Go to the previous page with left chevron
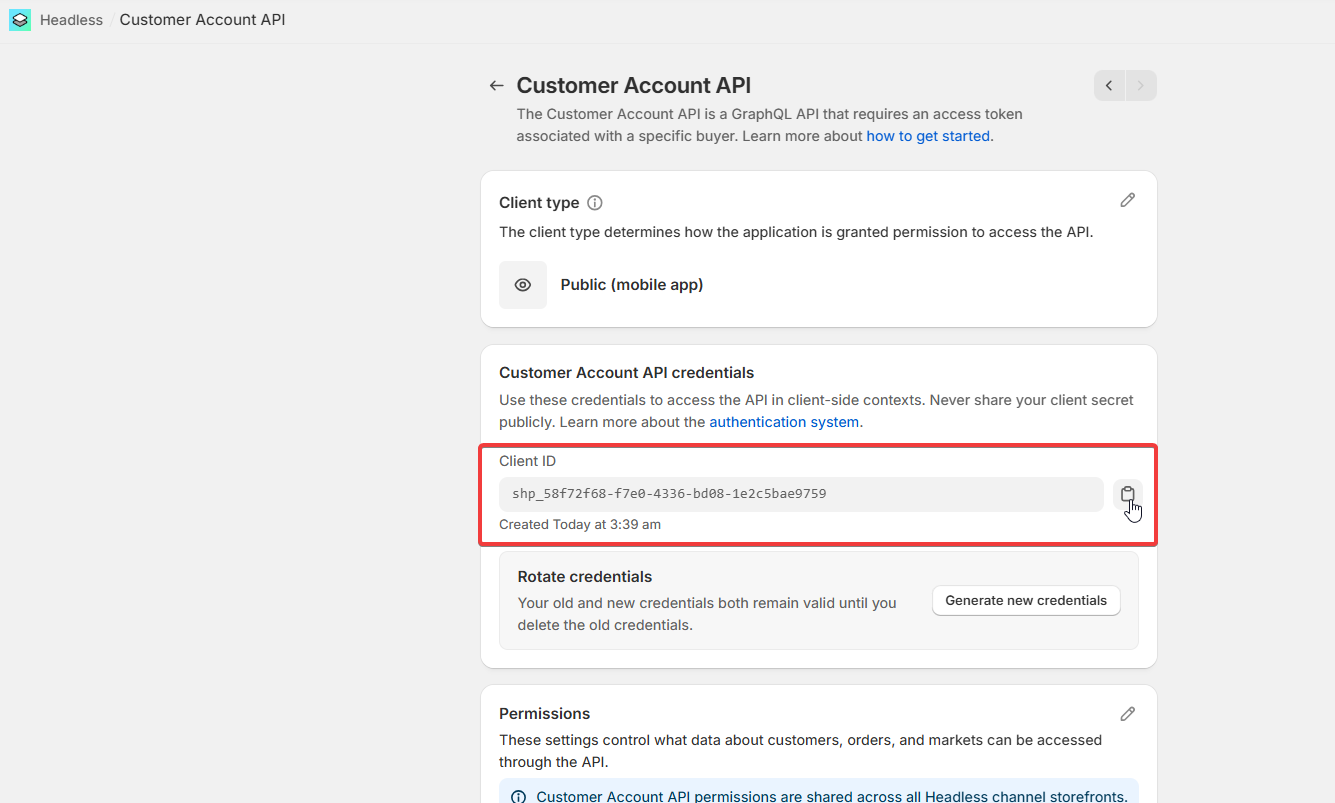Viewport: 1335px width, 803px height. click(x=1109, y=86)
